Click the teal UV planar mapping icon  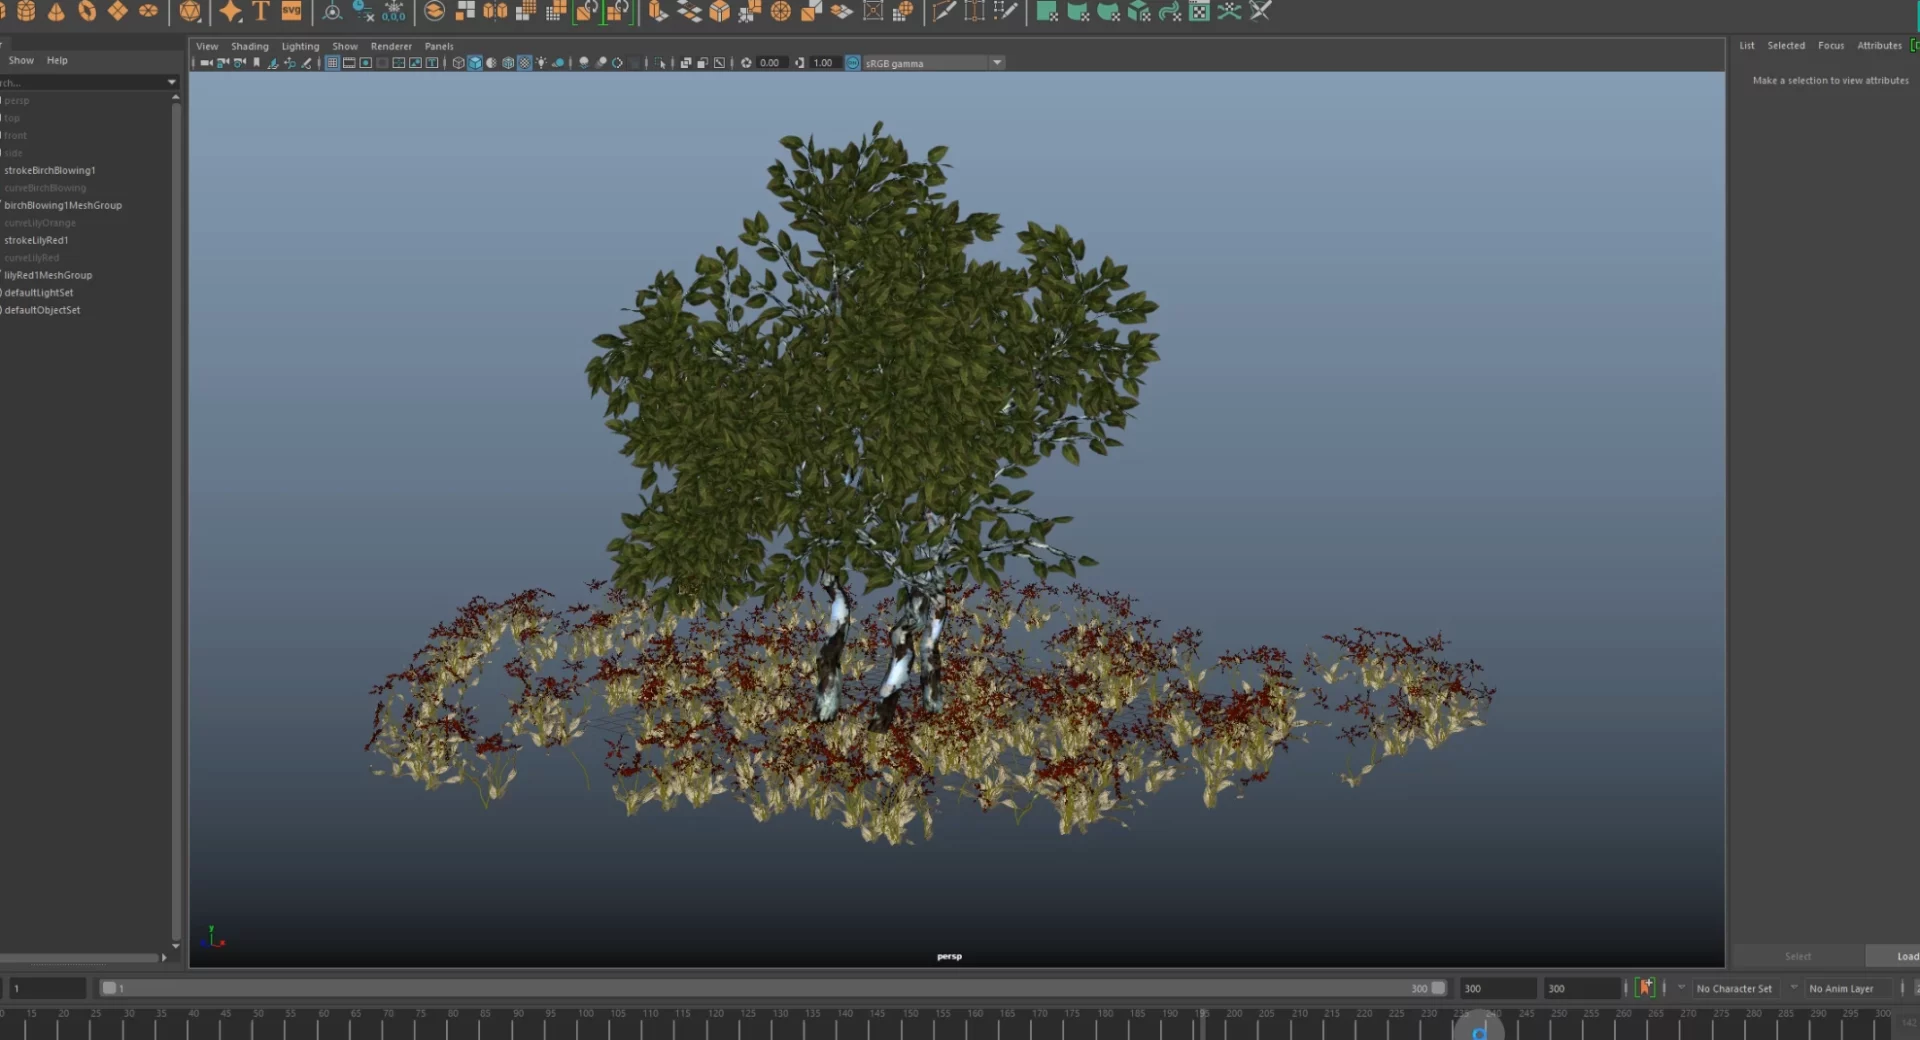tap(1047, 11)
